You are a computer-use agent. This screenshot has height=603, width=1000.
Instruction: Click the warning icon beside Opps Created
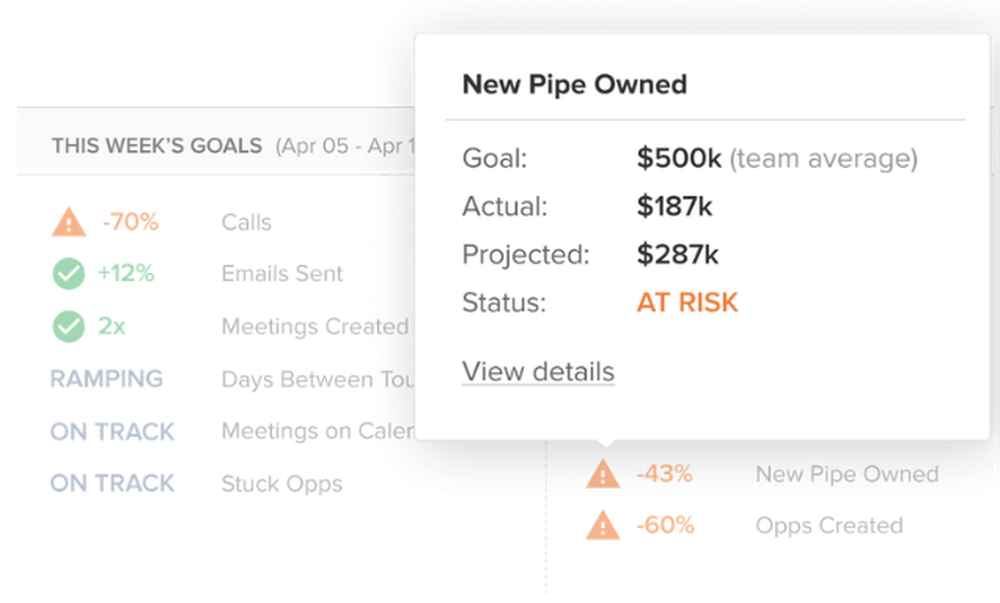coord(603,525)
